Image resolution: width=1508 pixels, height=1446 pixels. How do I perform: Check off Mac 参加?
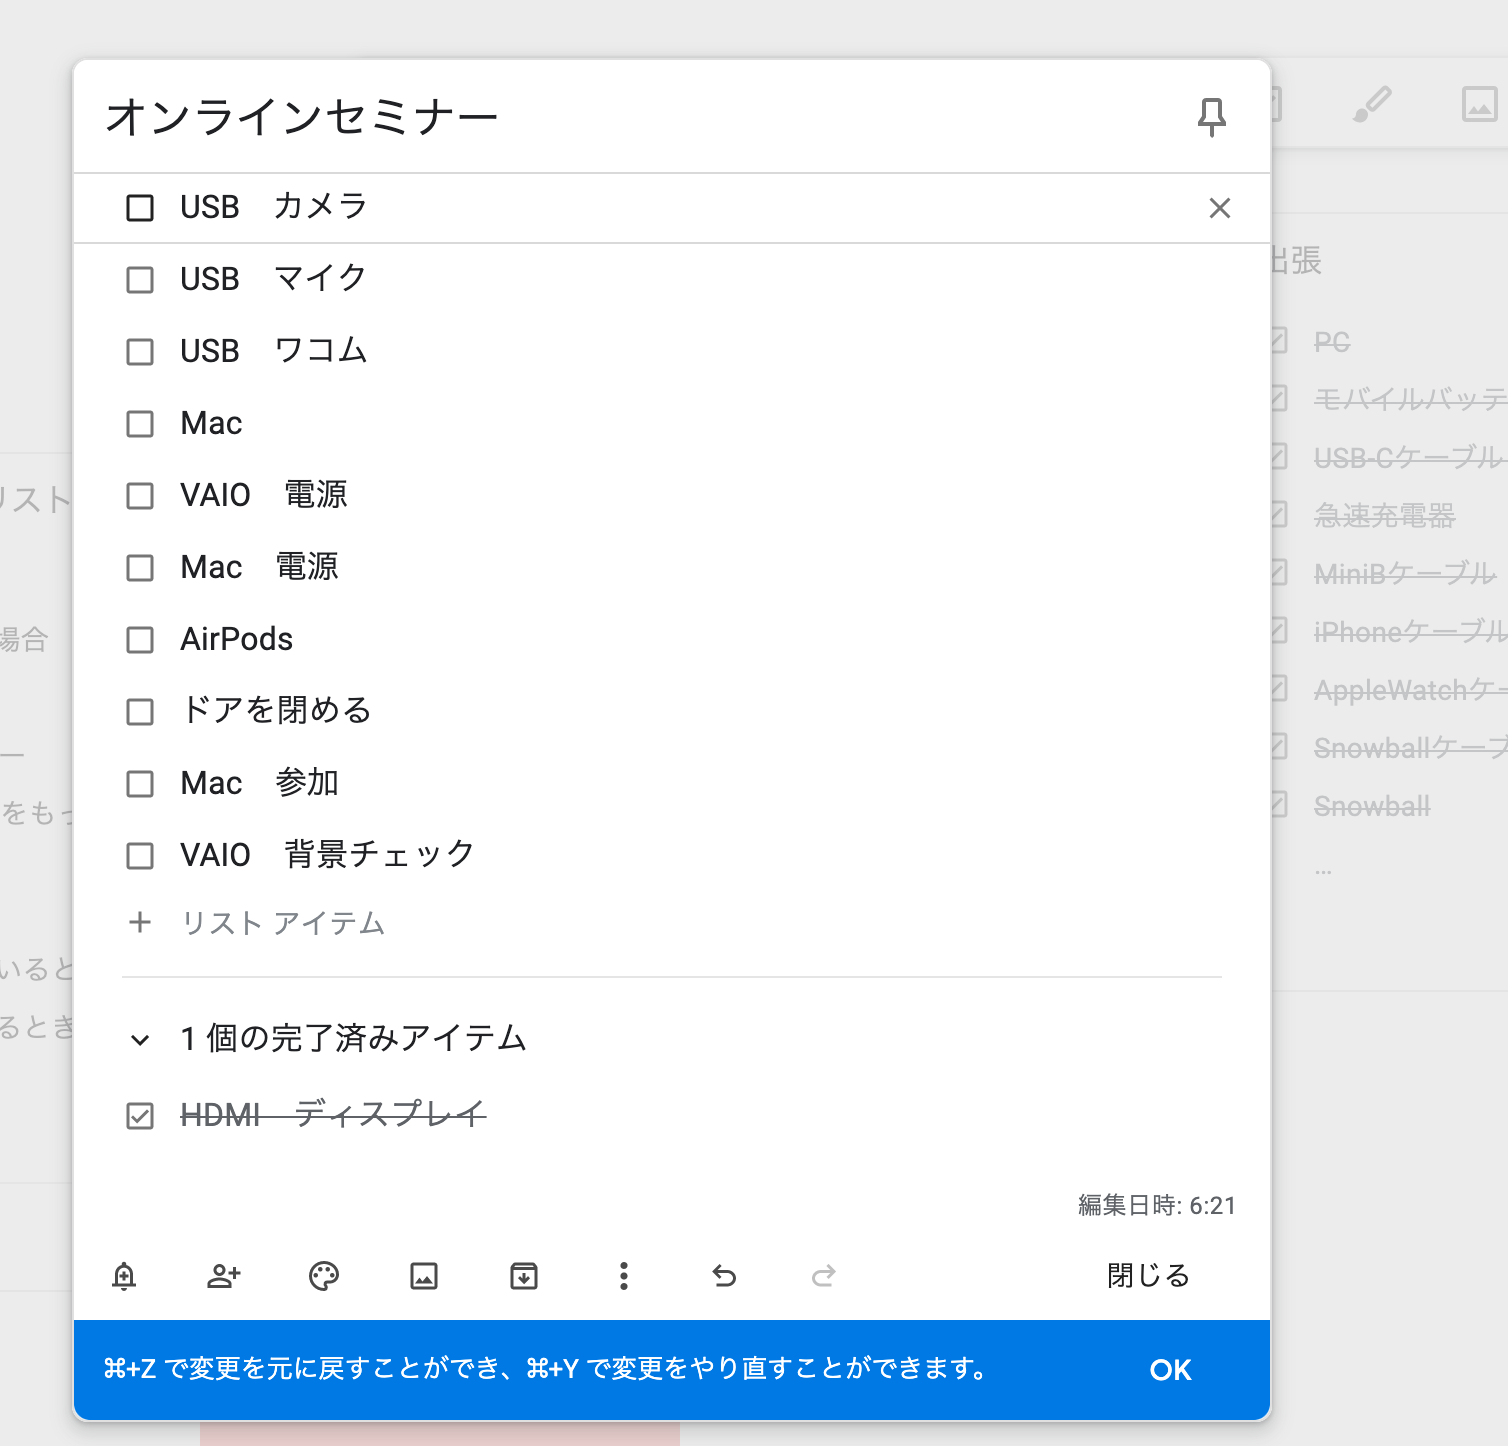(x=140, y=784)
